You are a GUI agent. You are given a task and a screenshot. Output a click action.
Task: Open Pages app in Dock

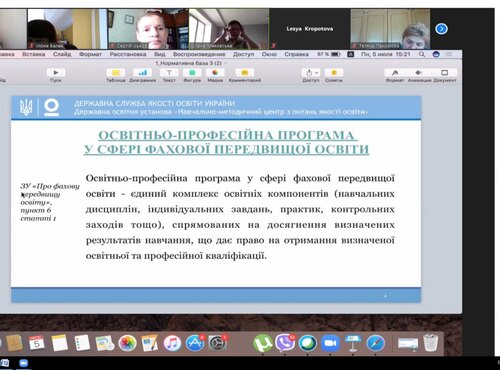click(x=150, y=343)
